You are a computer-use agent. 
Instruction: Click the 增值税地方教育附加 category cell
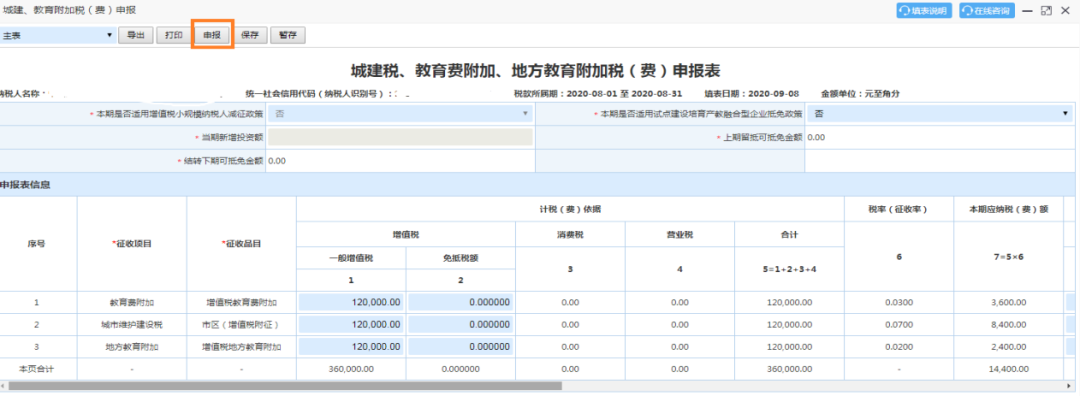[x=242, y=346]
